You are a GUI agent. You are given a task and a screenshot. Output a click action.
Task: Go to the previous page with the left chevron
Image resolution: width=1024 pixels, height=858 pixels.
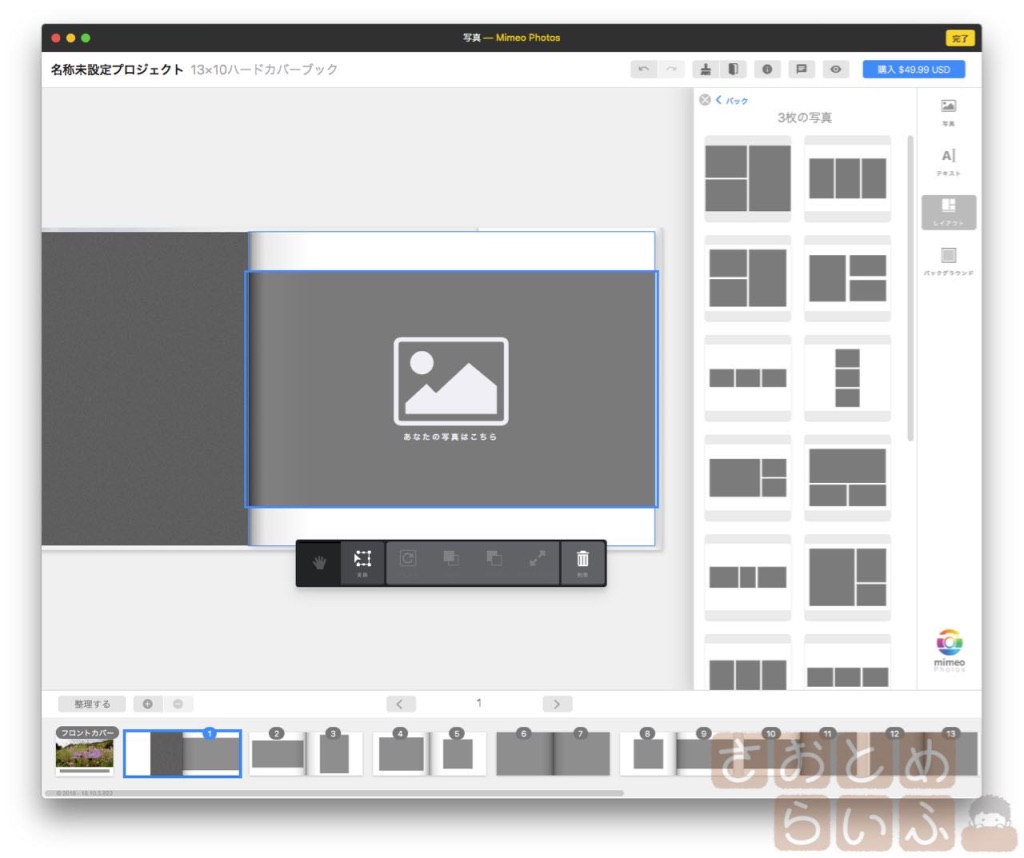pyautogui.click(x=400, y=704)
